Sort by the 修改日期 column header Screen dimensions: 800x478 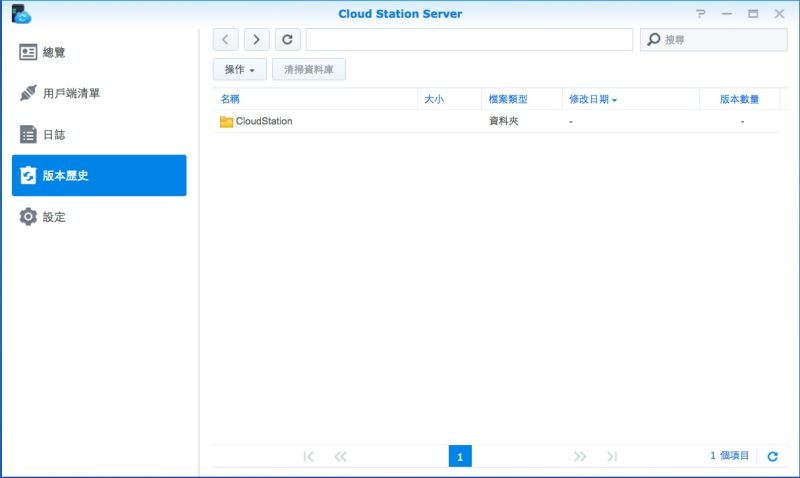click(592, 99)
